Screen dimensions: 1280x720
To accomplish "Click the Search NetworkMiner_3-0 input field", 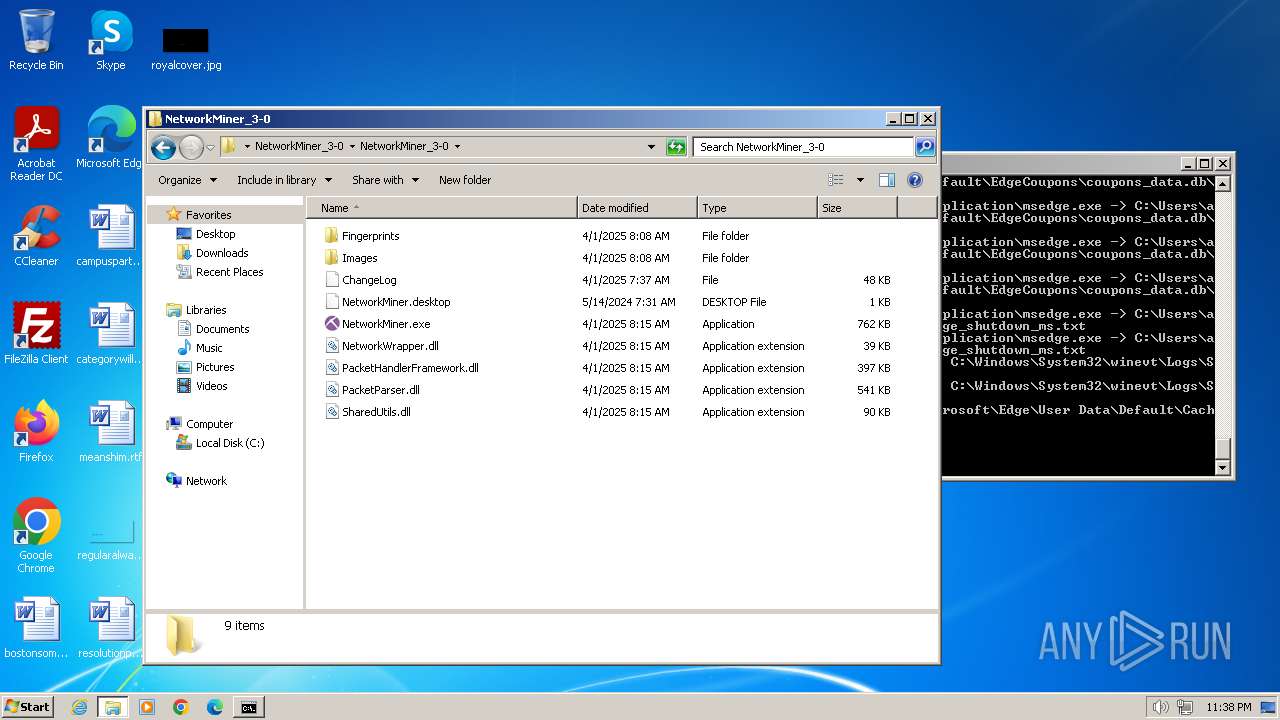I will 804,147.
